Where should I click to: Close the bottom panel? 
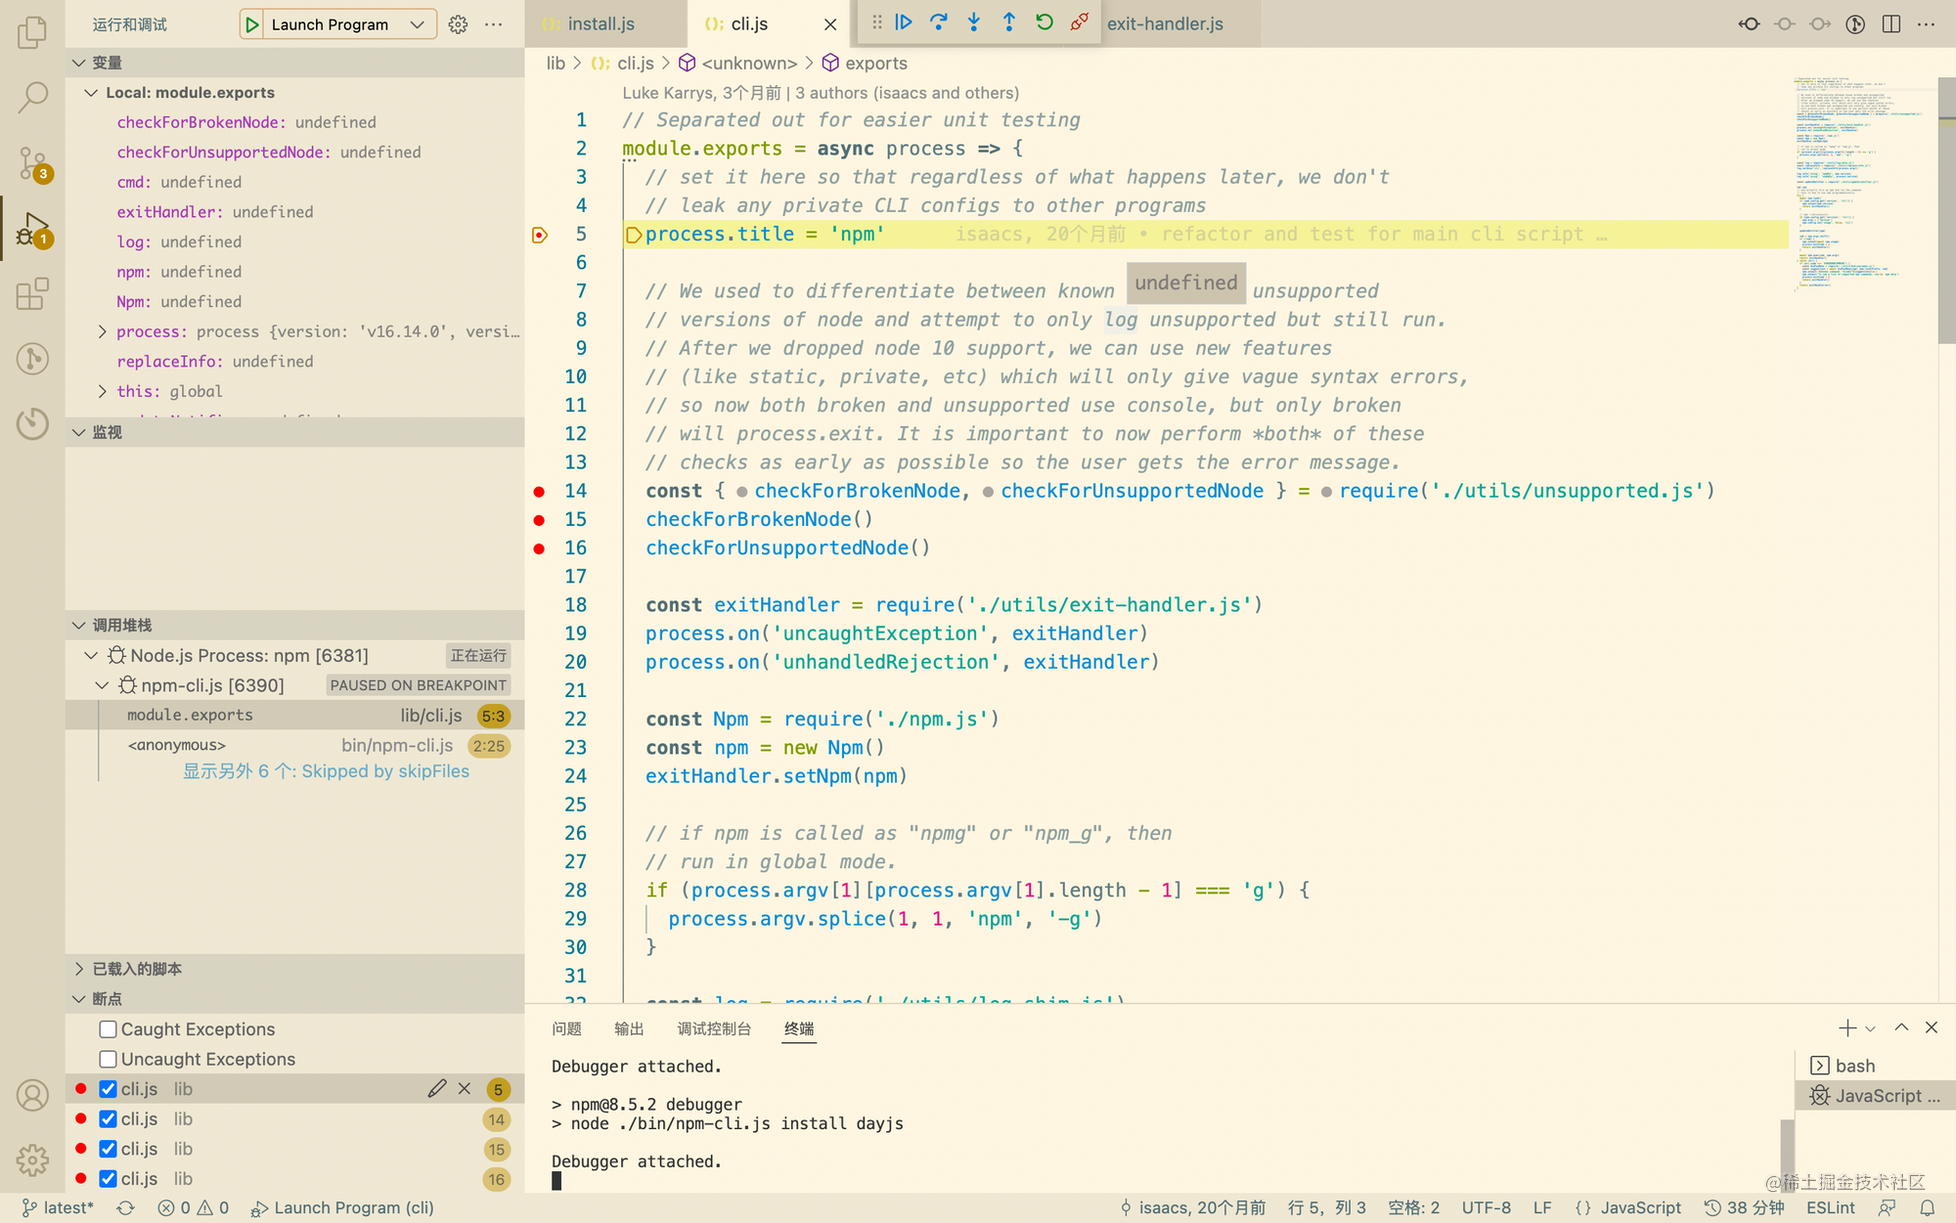click(1932, 1028)
